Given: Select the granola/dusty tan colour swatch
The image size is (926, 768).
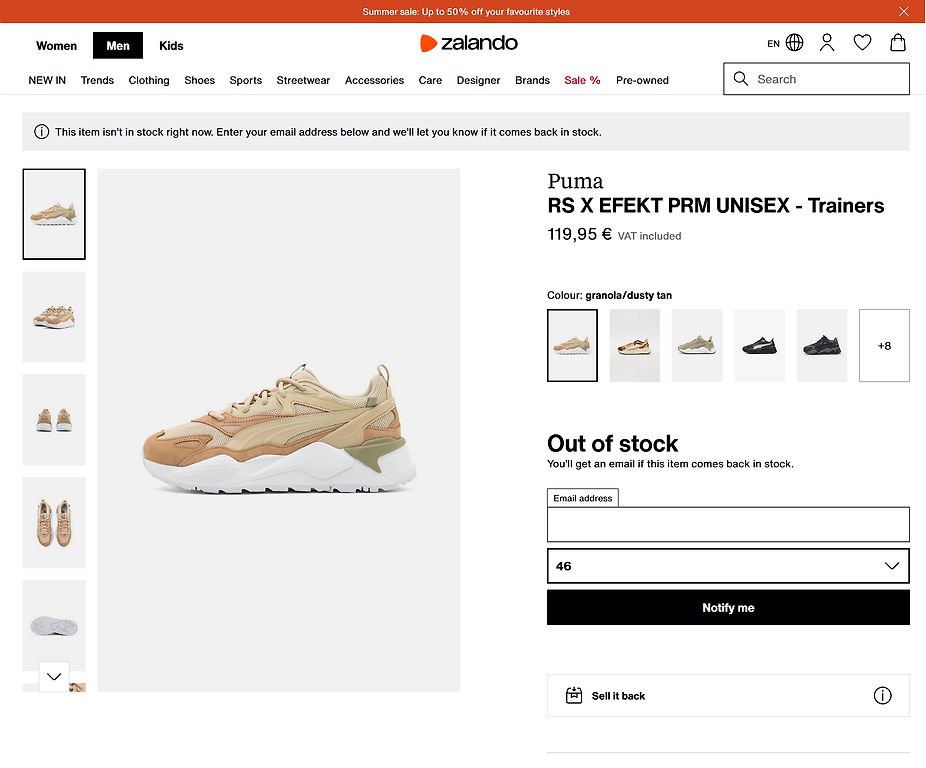Looking at the screenshot, I should 572,346.
